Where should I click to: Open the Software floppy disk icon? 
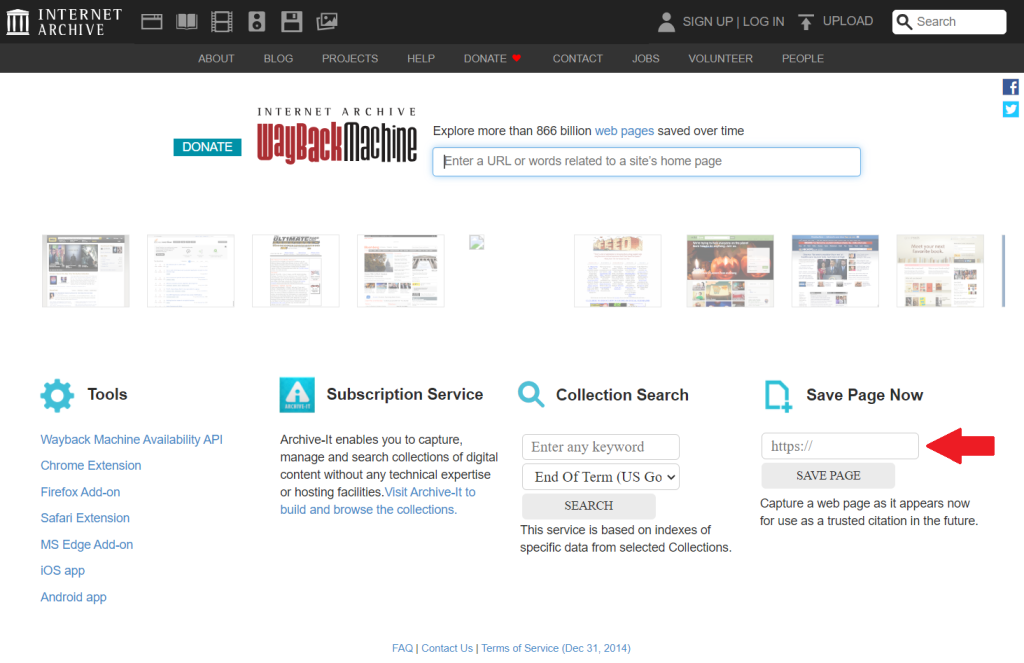[291, 22]
